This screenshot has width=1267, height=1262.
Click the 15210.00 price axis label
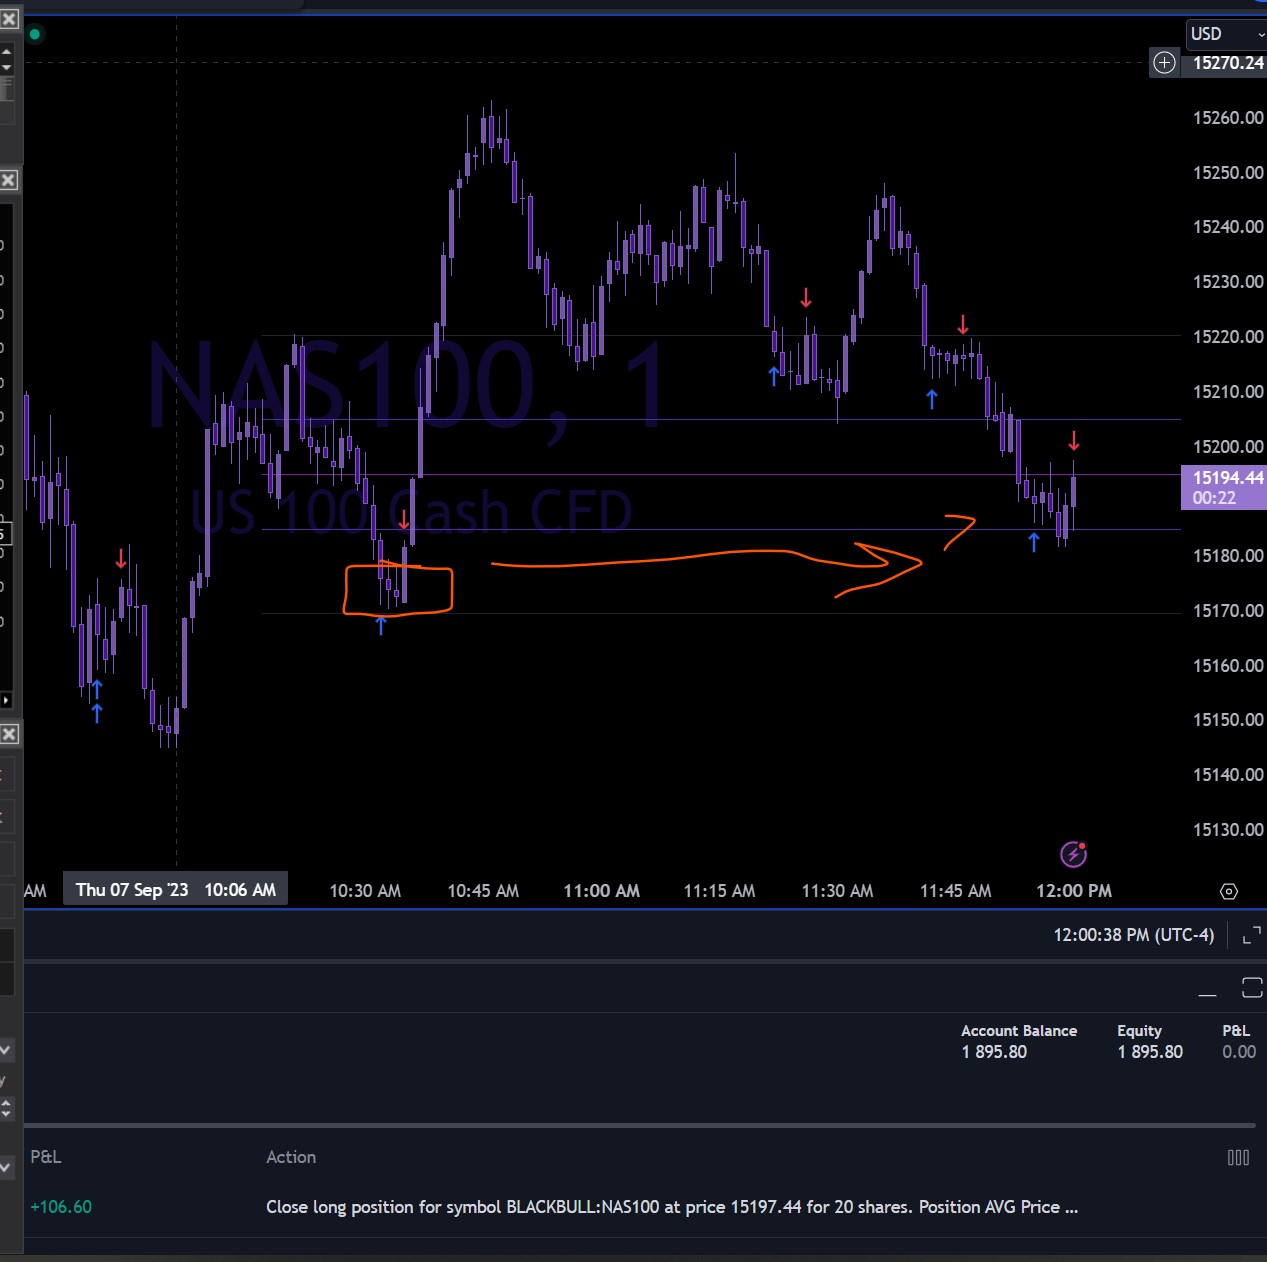(1228, 392)
